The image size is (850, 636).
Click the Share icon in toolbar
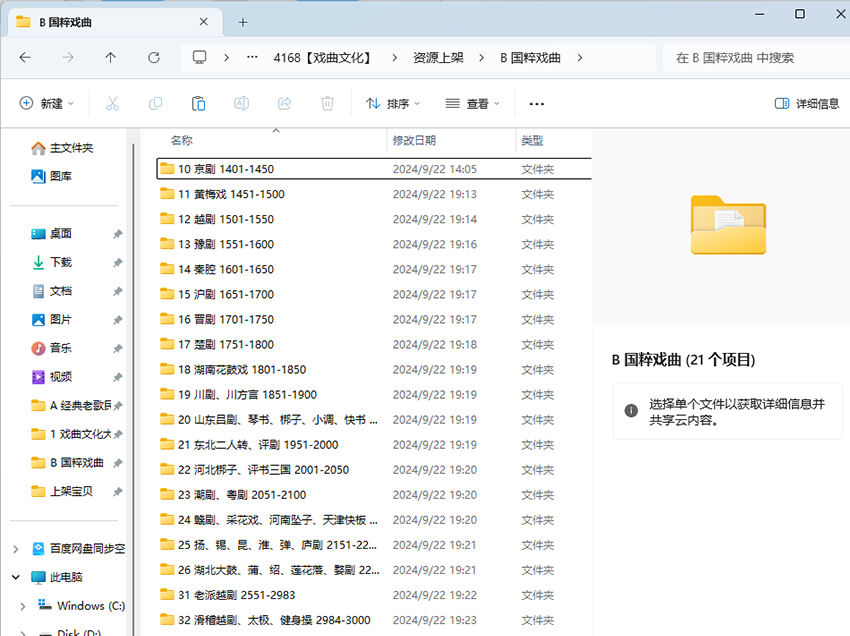tap(285, 103)
